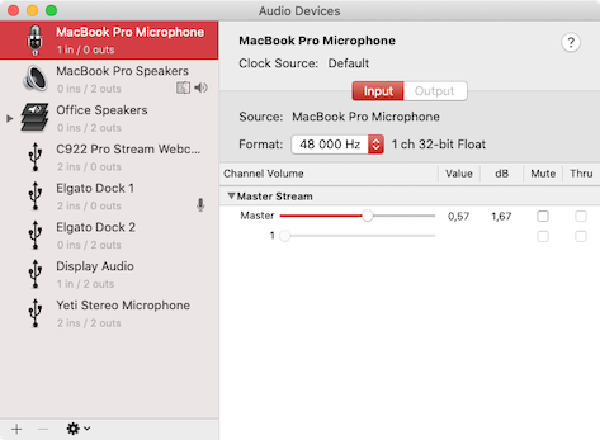The height and width of the screenshot is (440, 600).
Task: Close the Audio Devices window
Action: click(x=13, y=10)
